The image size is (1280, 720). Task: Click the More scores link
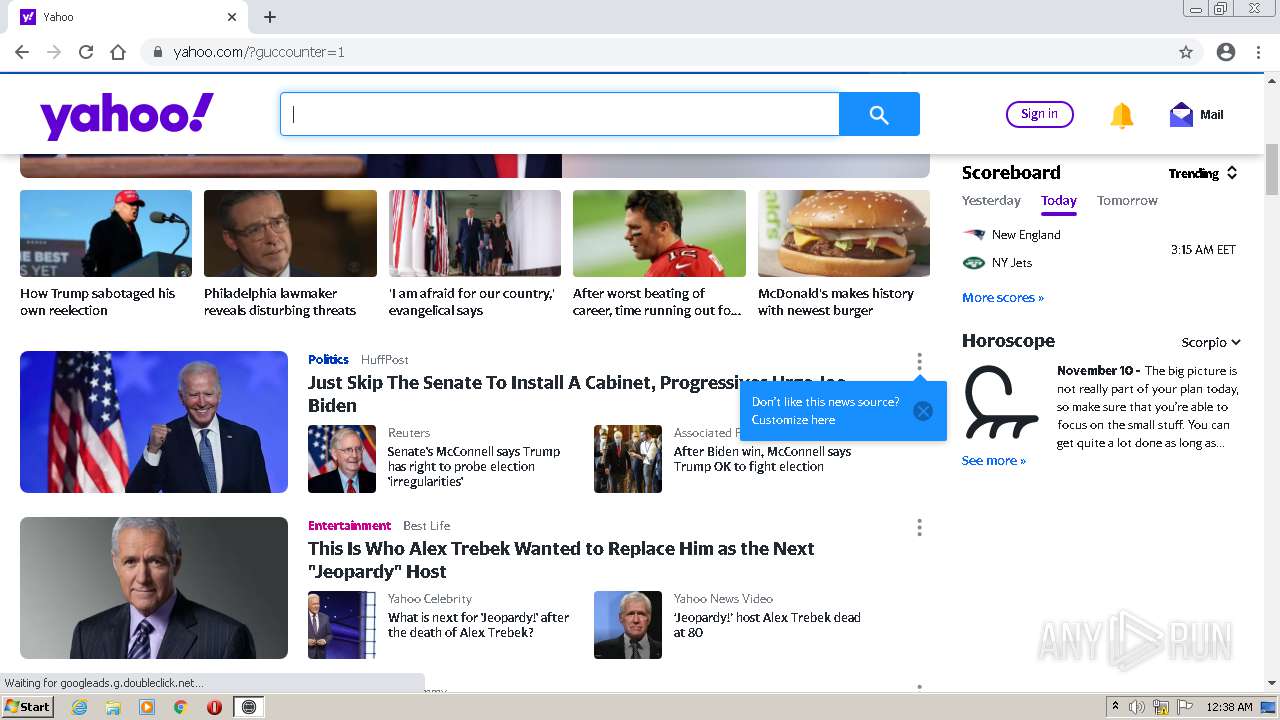click(x=1003, y=297)
